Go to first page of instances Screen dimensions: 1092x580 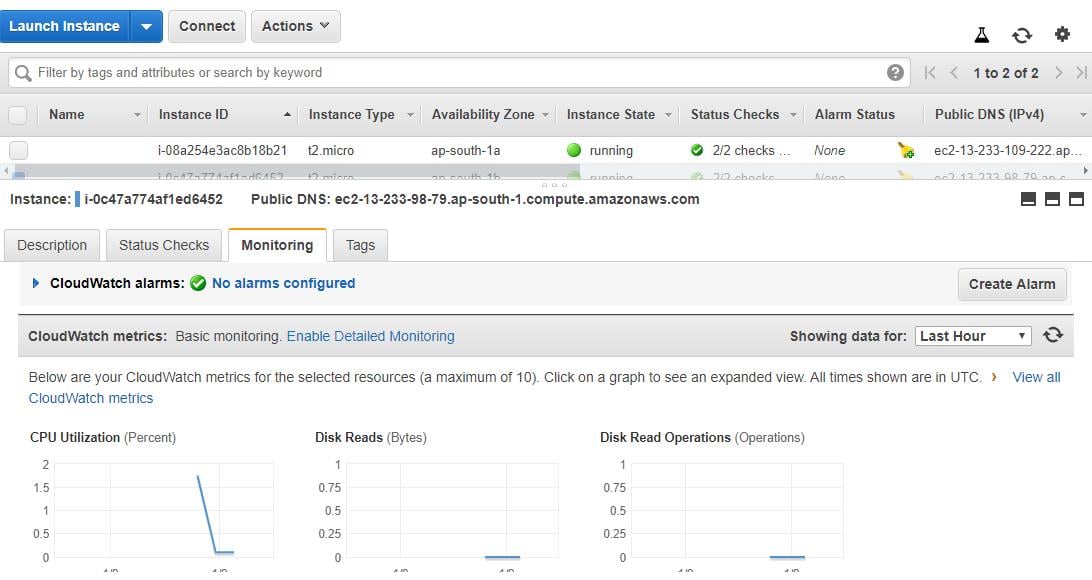click(x=930, y=72)
